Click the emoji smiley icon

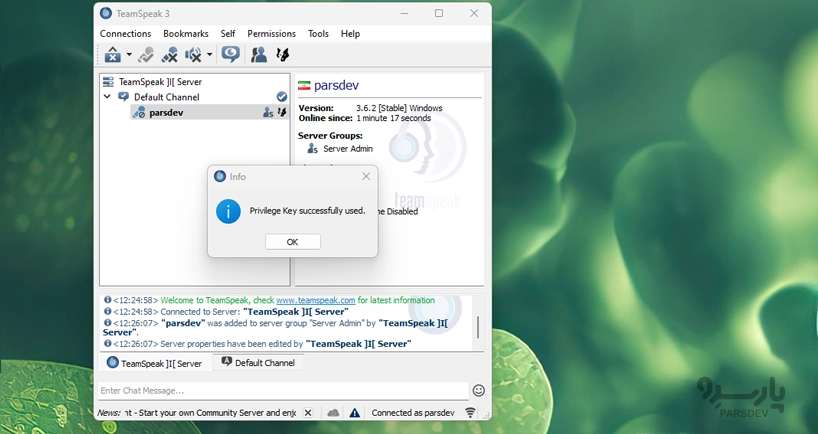478,390
